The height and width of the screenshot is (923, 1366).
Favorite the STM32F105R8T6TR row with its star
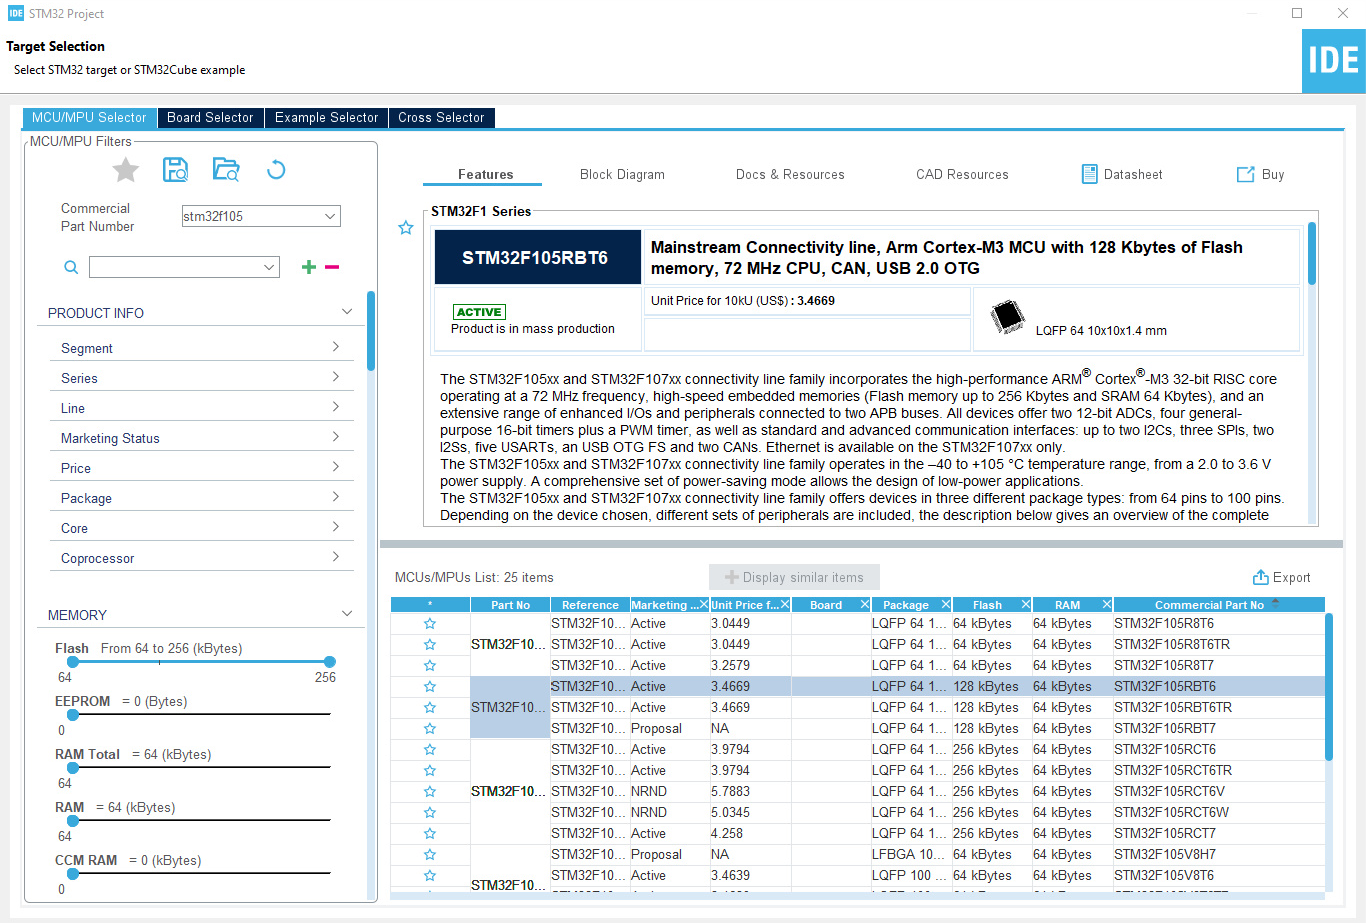(x=430, y=645)
